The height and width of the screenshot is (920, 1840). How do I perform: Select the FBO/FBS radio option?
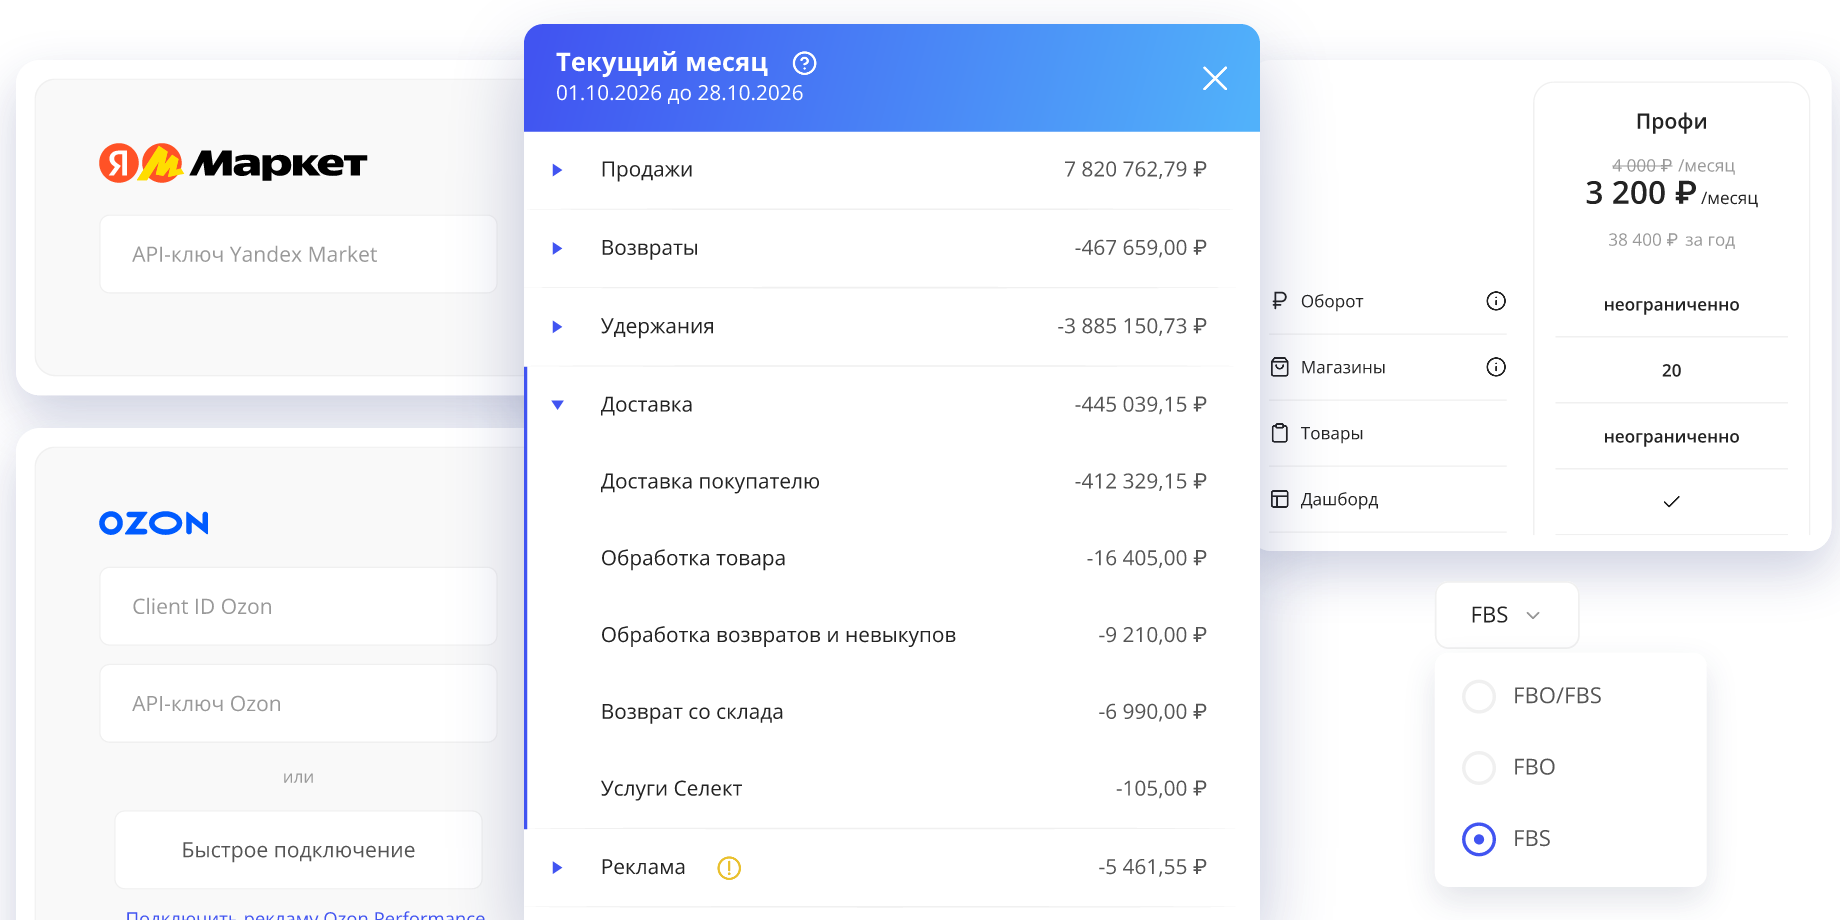click(1479, 696)
